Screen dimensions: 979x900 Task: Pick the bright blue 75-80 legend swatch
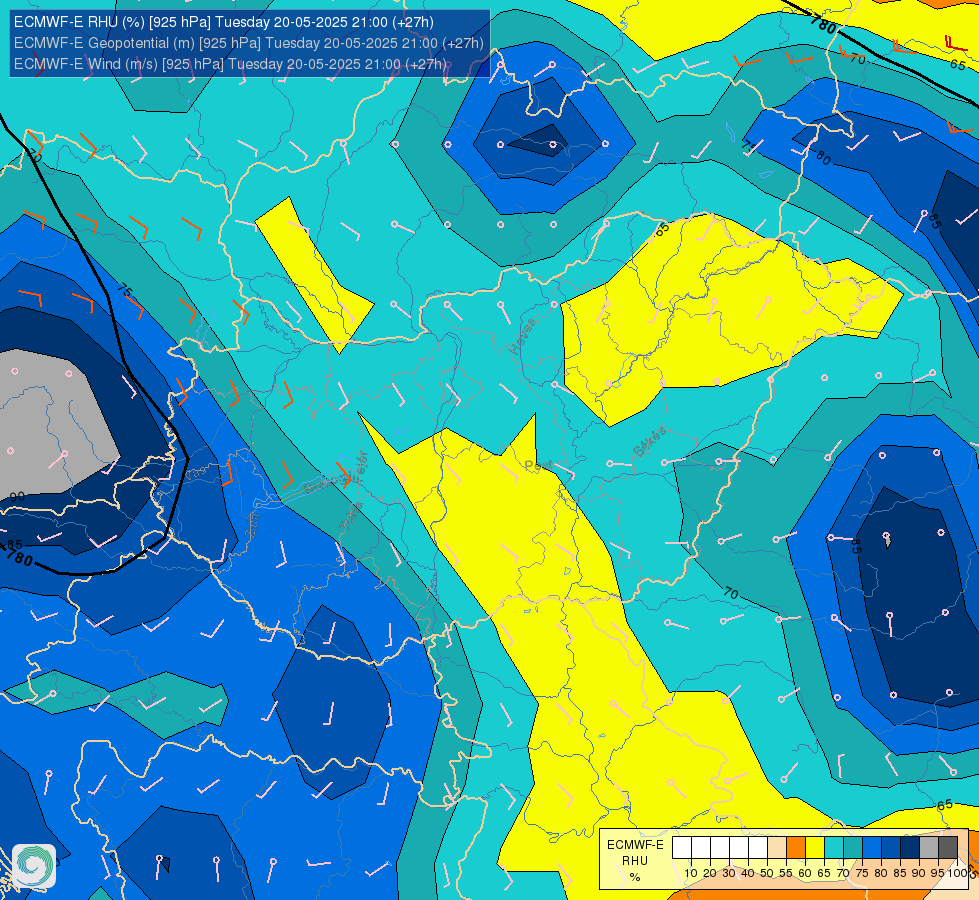[x=872, y=848]
